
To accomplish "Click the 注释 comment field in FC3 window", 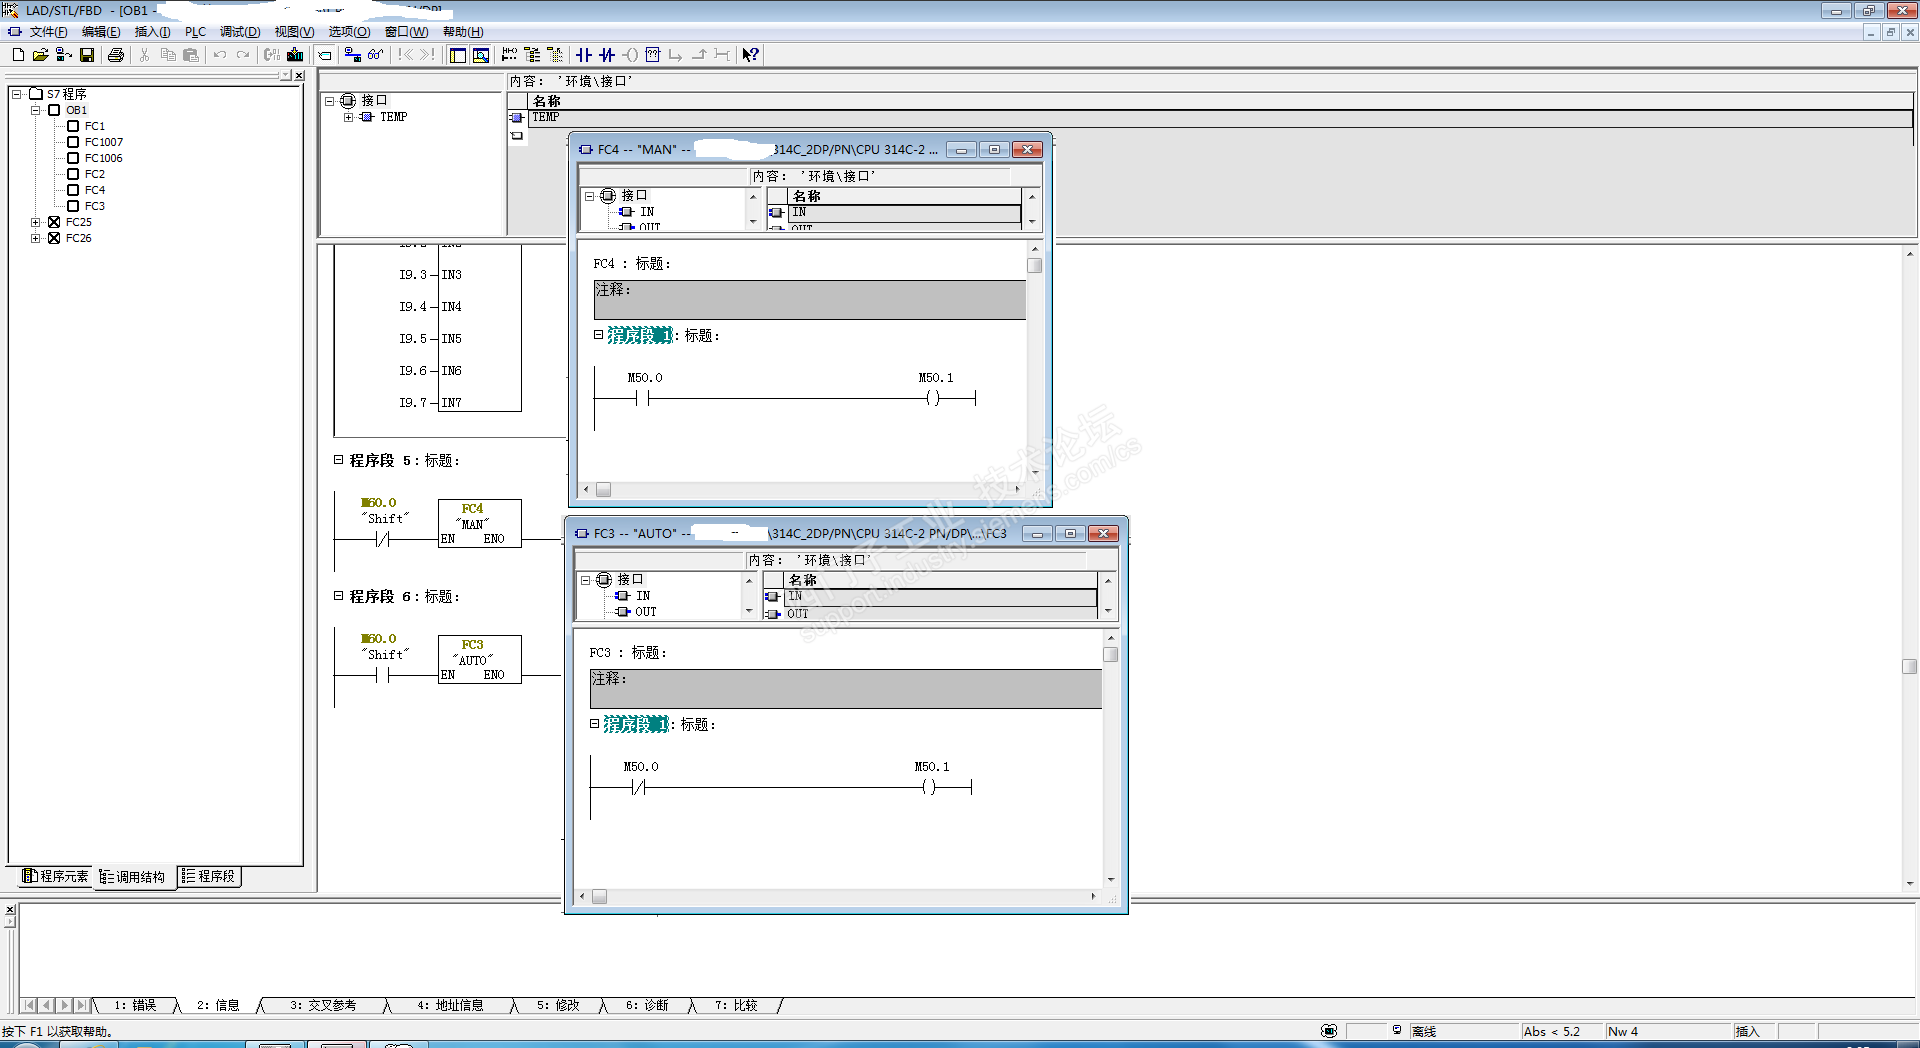I will 846,689.
